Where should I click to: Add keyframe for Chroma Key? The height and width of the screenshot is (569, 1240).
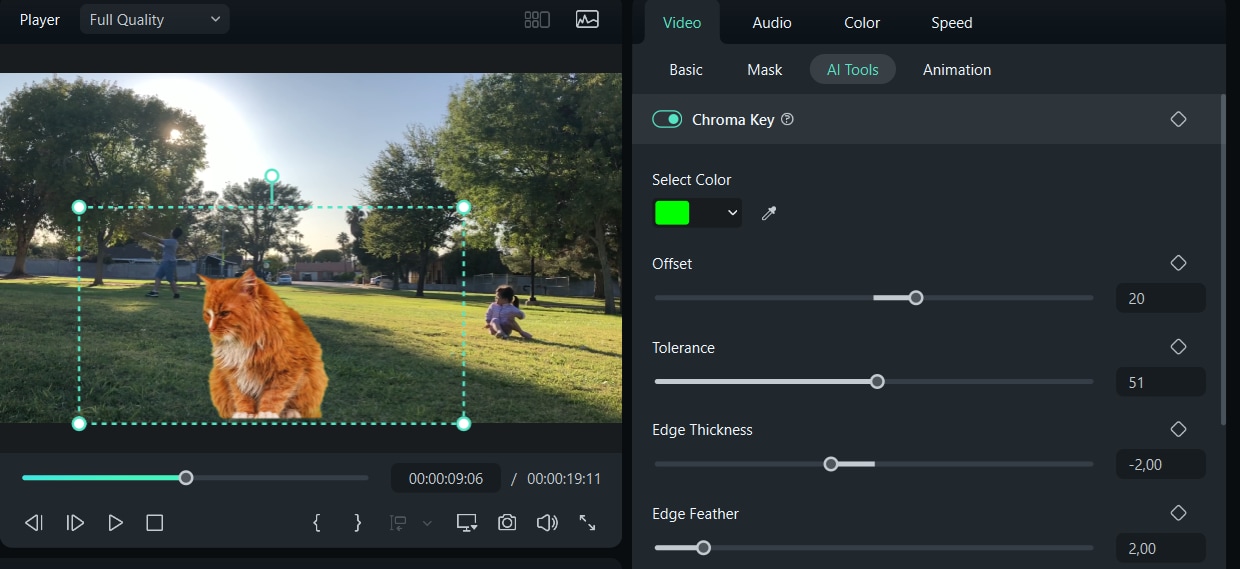pyautogui.click(x=1178, y=119)
